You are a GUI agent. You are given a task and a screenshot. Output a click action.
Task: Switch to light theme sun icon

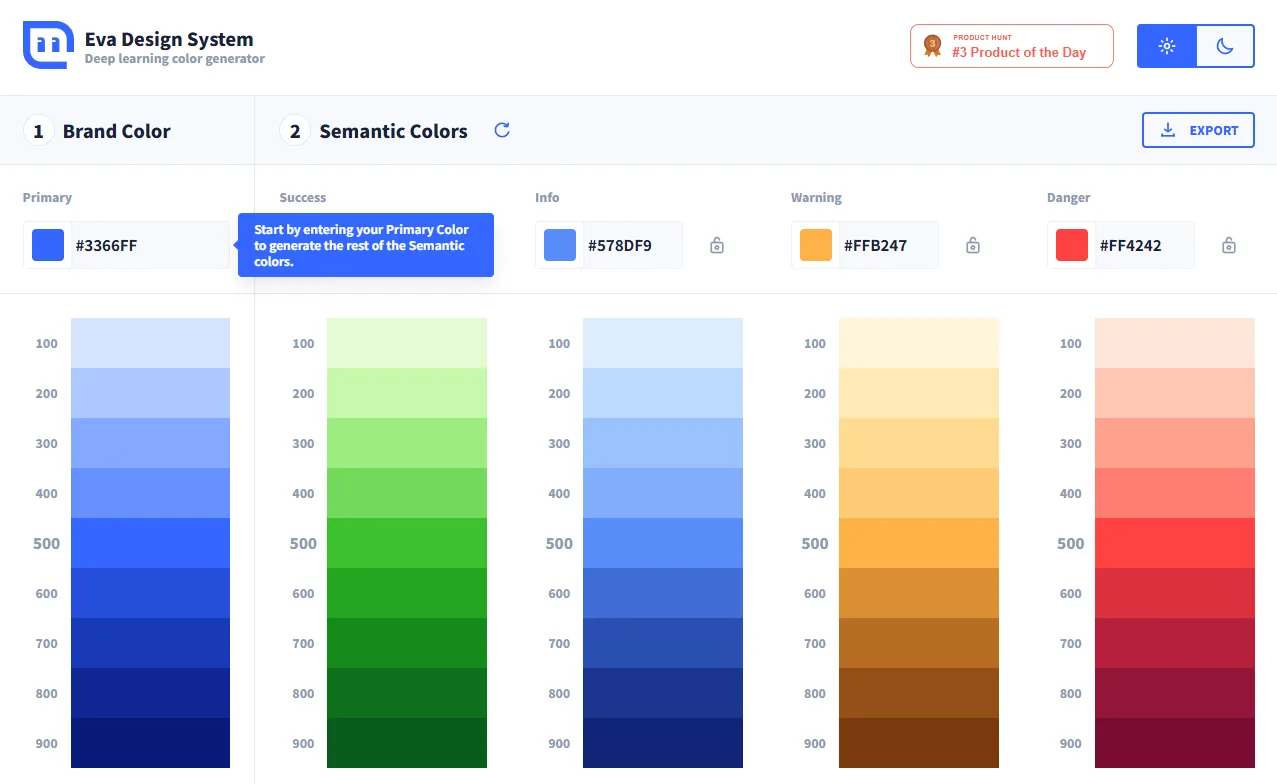[1166, 46]
